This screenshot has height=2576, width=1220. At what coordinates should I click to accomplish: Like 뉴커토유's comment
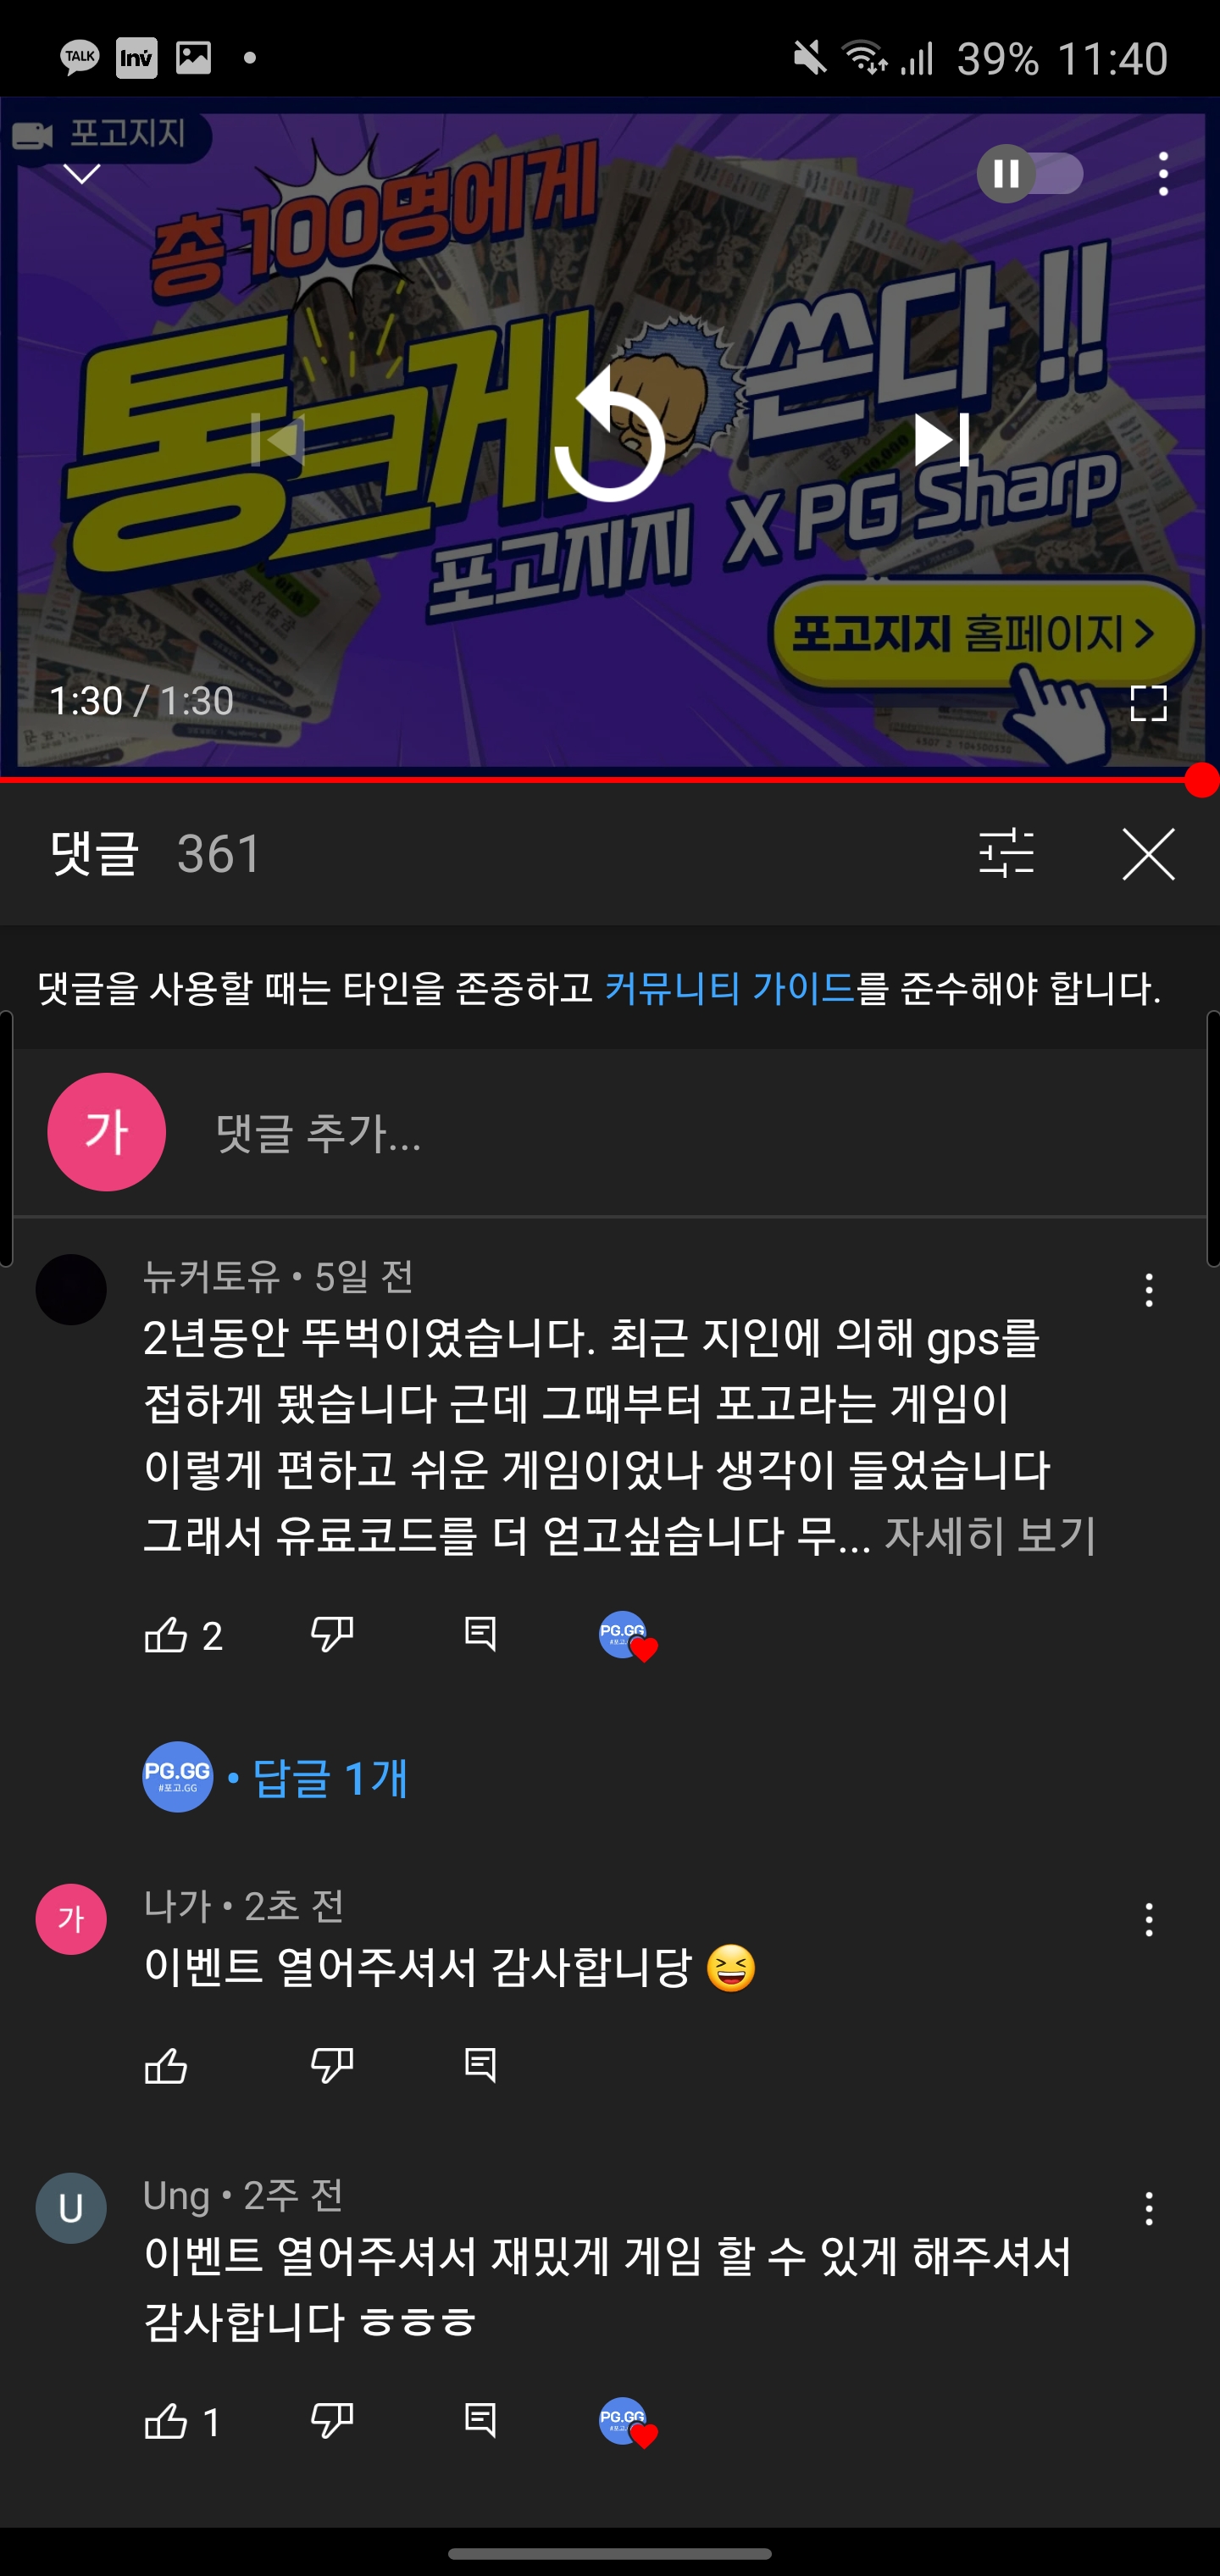166,1635
